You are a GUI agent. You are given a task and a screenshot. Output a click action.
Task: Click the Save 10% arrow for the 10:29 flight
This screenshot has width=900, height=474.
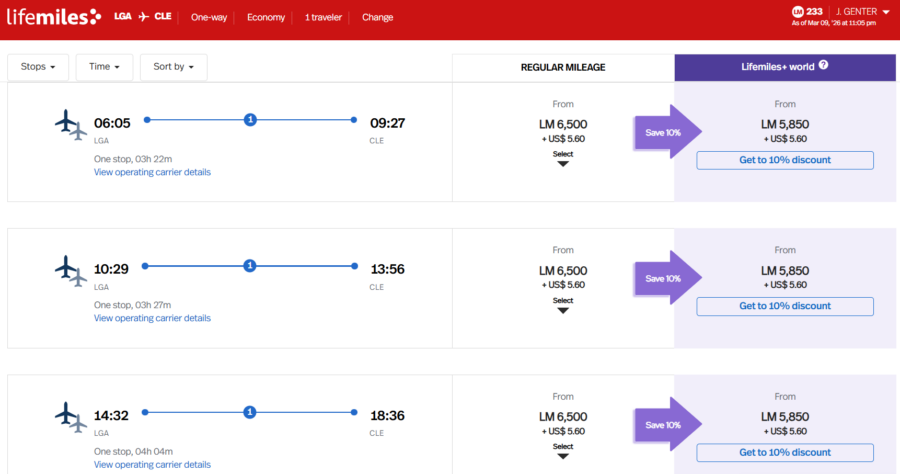point(668,278)
